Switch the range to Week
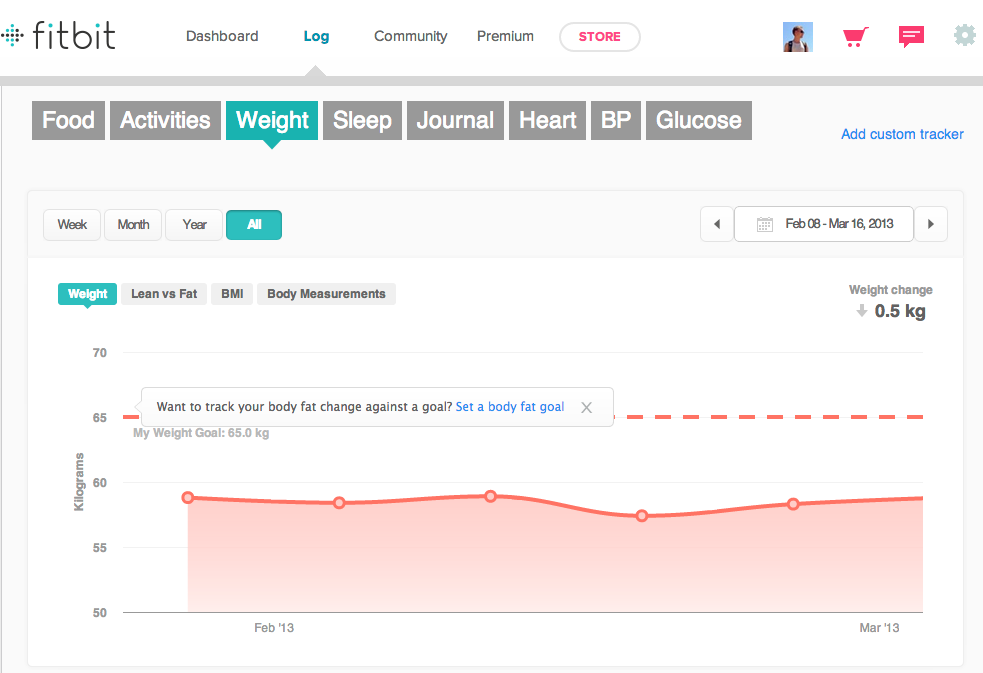This screenshot has width=983, height=673. (72, 225)
